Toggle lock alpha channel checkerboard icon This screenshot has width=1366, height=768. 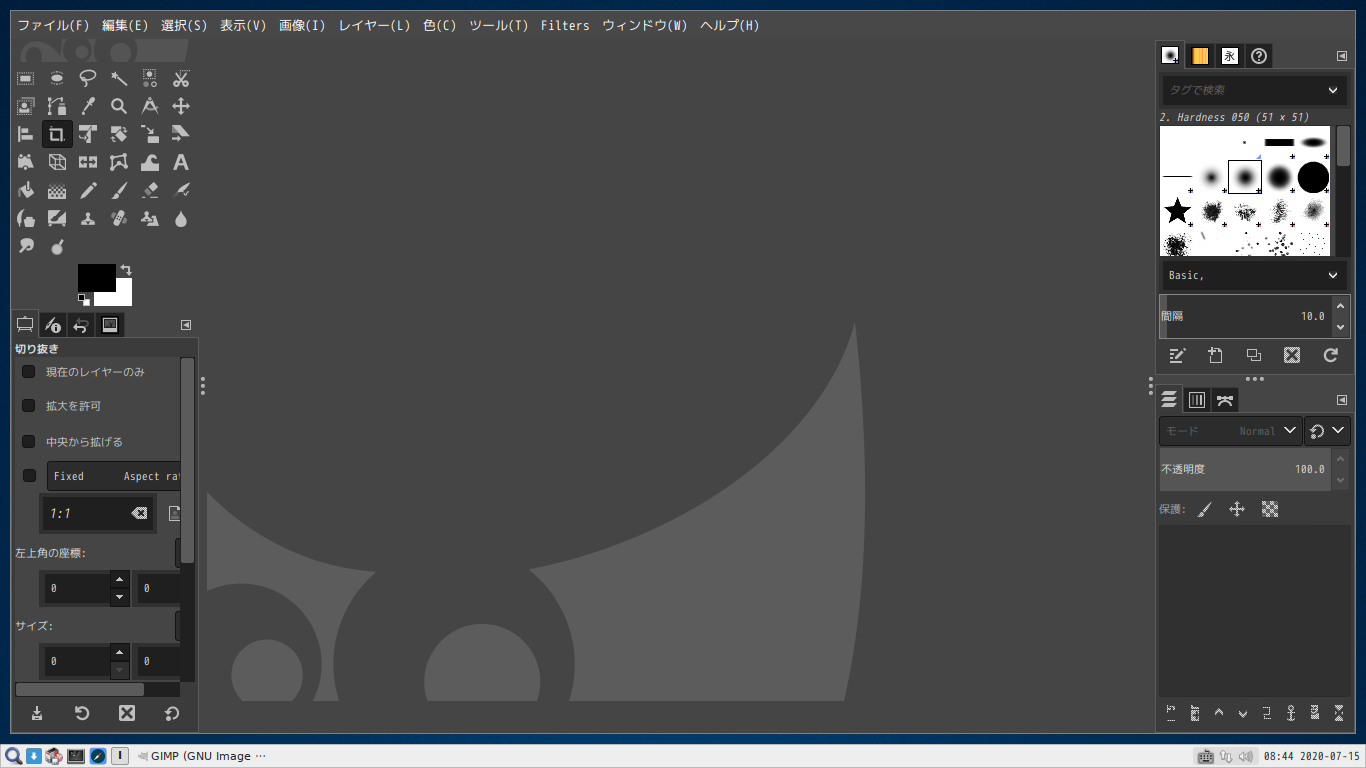coord(1270,509)
